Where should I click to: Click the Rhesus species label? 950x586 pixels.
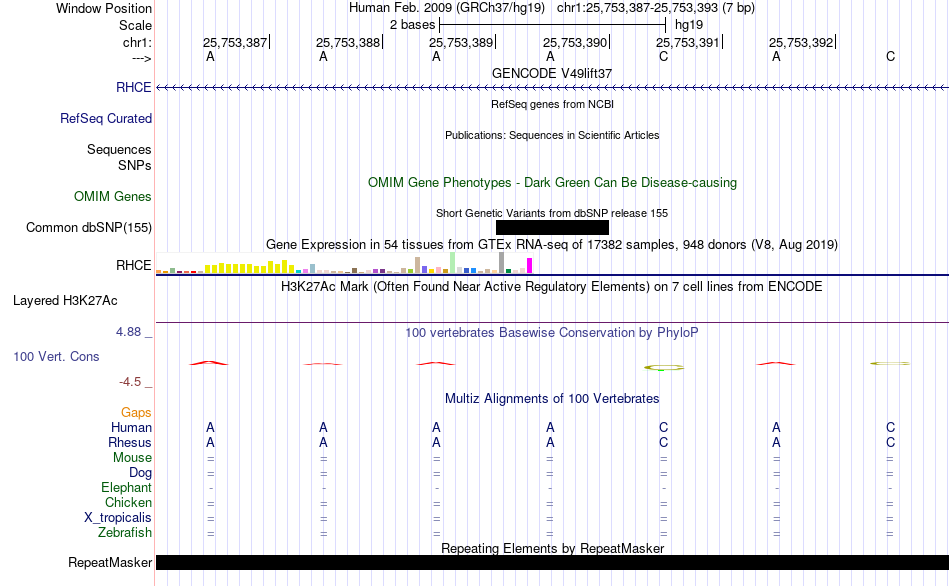[x=130, y=443]
